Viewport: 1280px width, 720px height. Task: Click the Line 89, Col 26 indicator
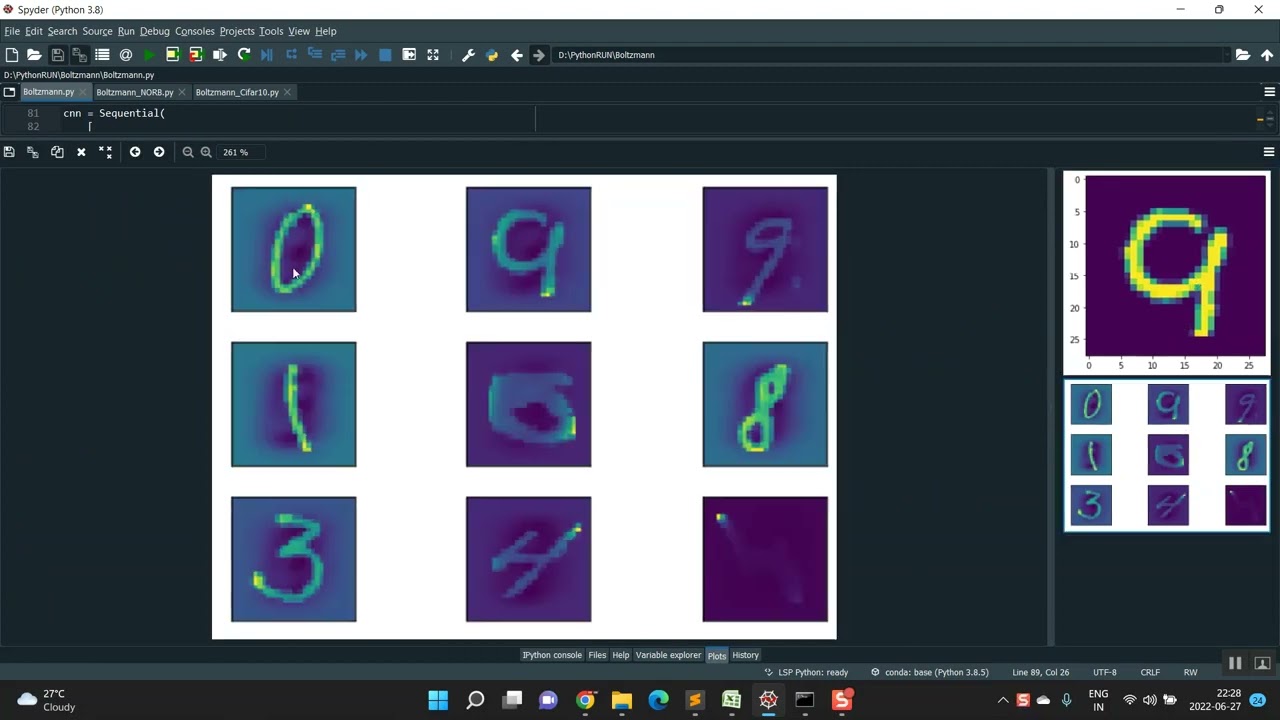click(x=1040, y=672)
